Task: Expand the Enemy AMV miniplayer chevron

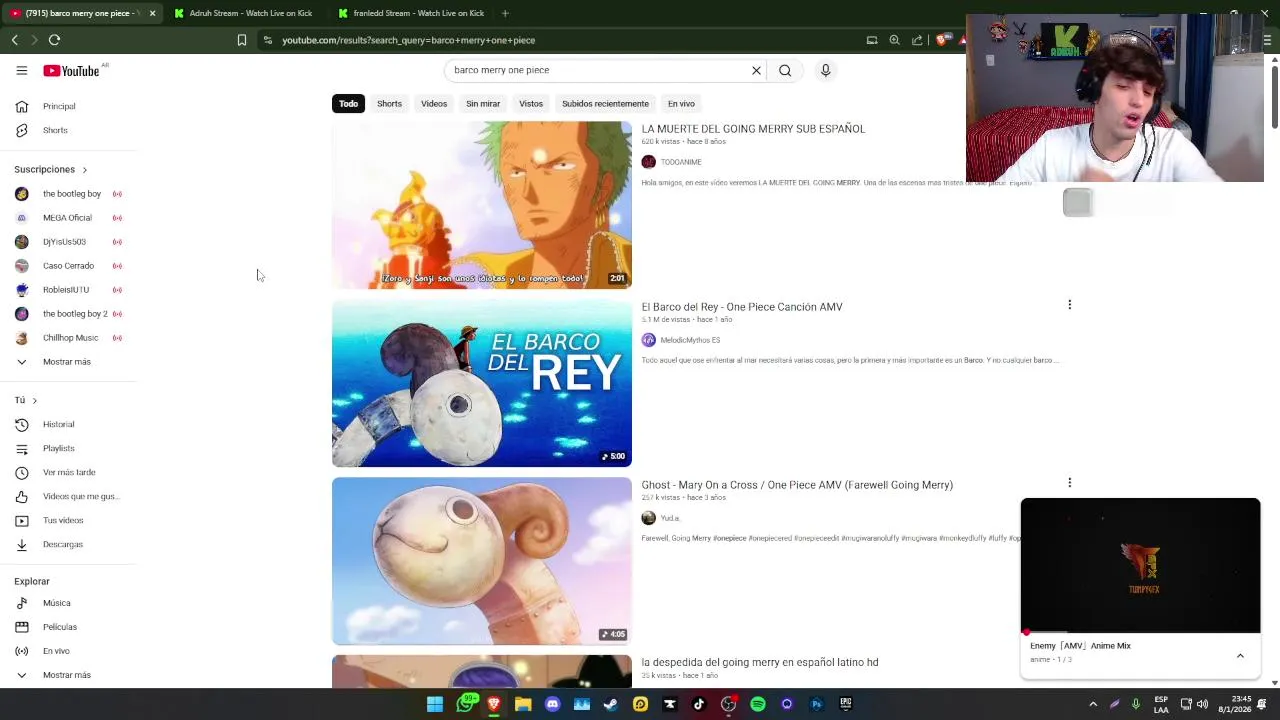Action: (1240, 656)
